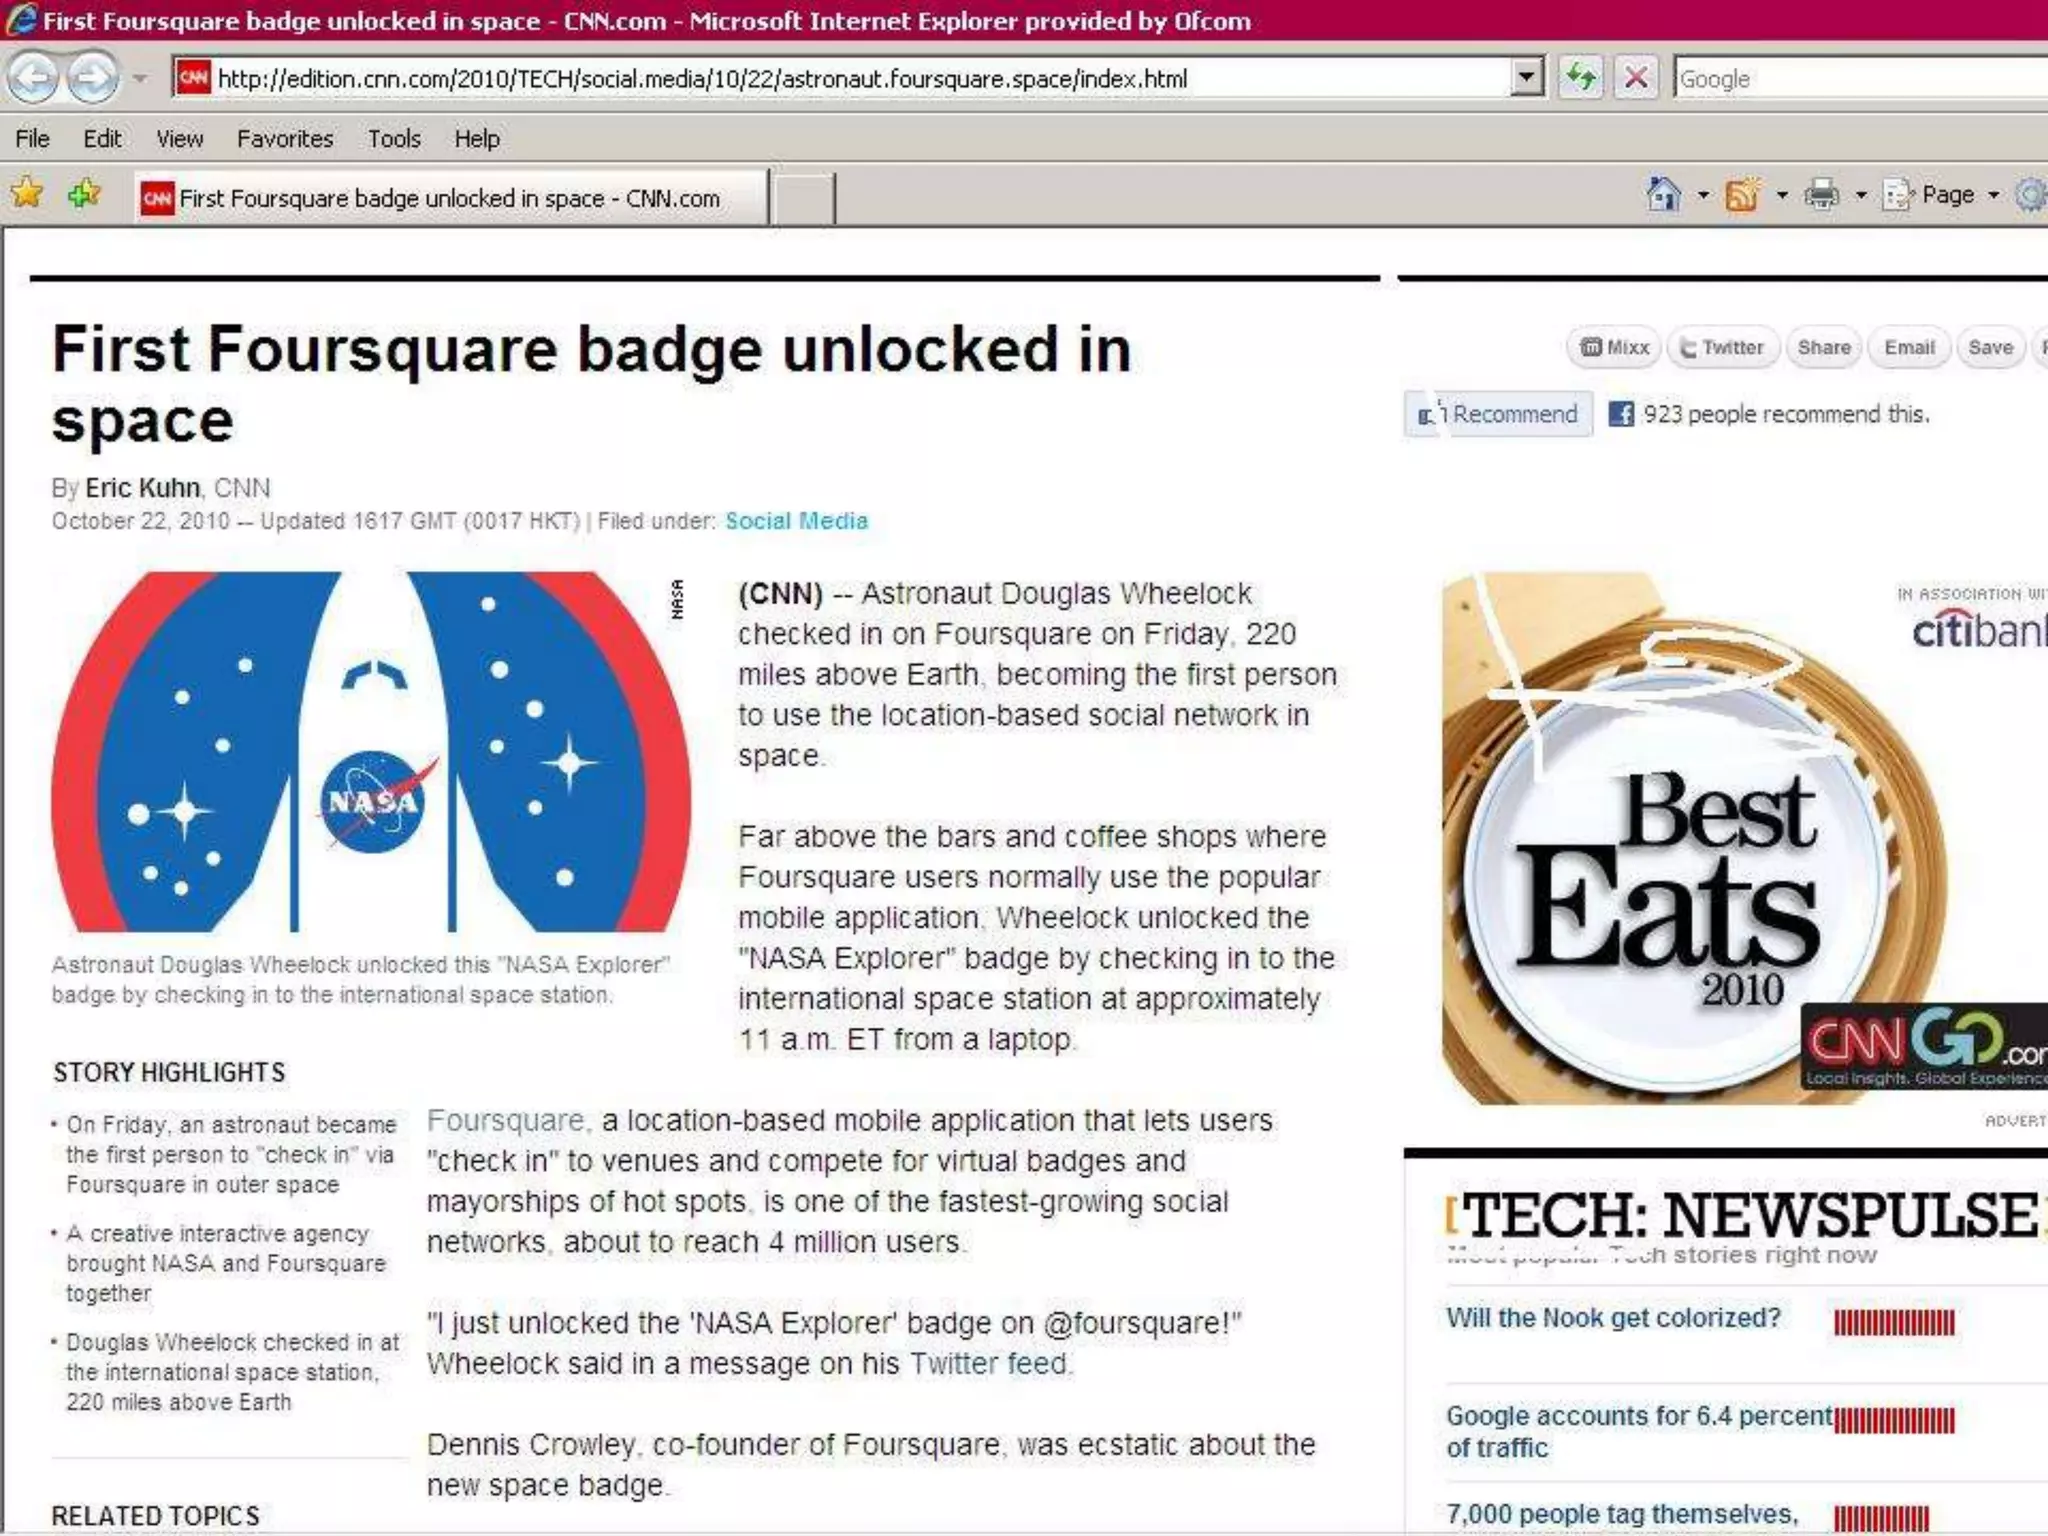Click the Facebook Recommend button

point(1499,414)
